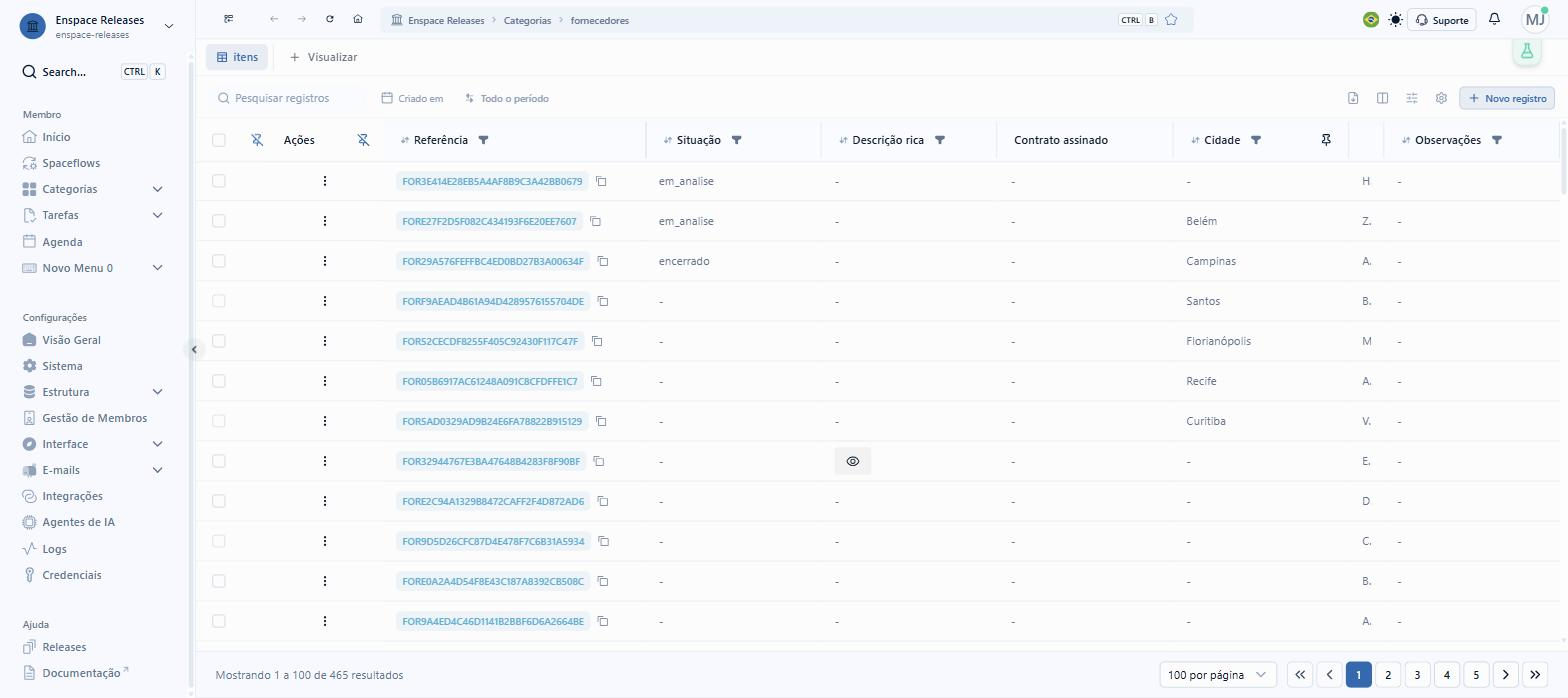
Task: Check the row with city Curitiba
Action: pyautogui.click(x=219, y=421)
